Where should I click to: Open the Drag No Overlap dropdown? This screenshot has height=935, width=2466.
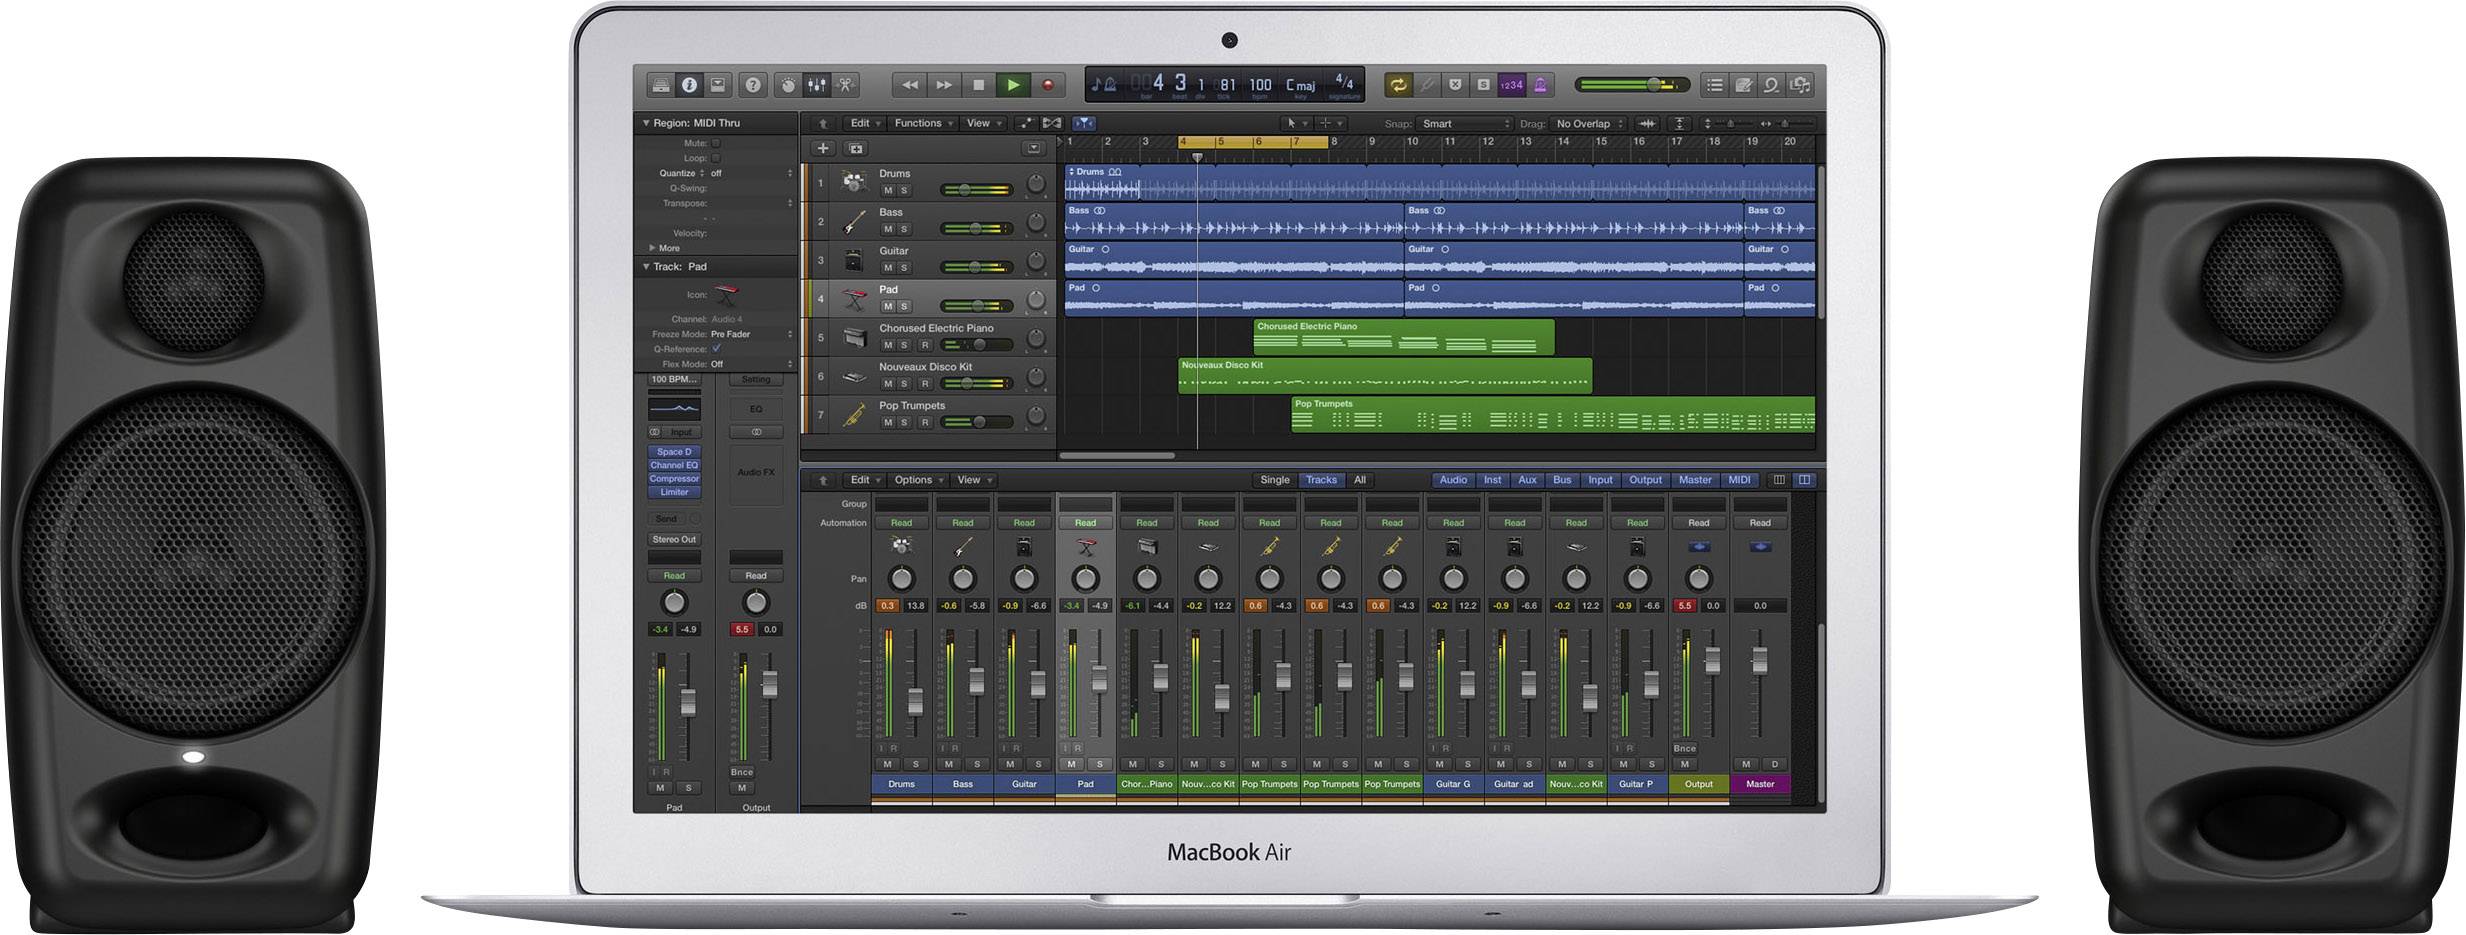pos(1589,124)
